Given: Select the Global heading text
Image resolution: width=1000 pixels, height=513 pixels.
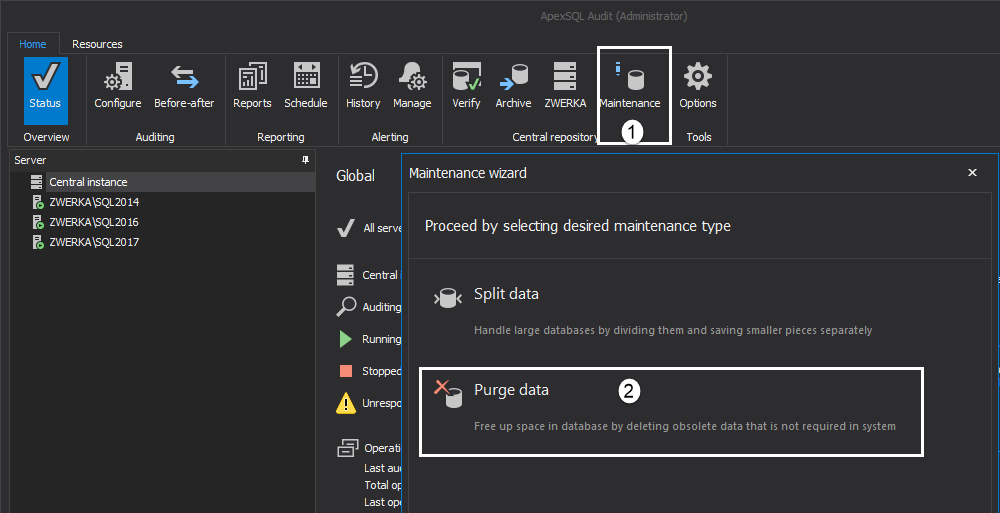Looking at the screenshot, I should point(355,176).
